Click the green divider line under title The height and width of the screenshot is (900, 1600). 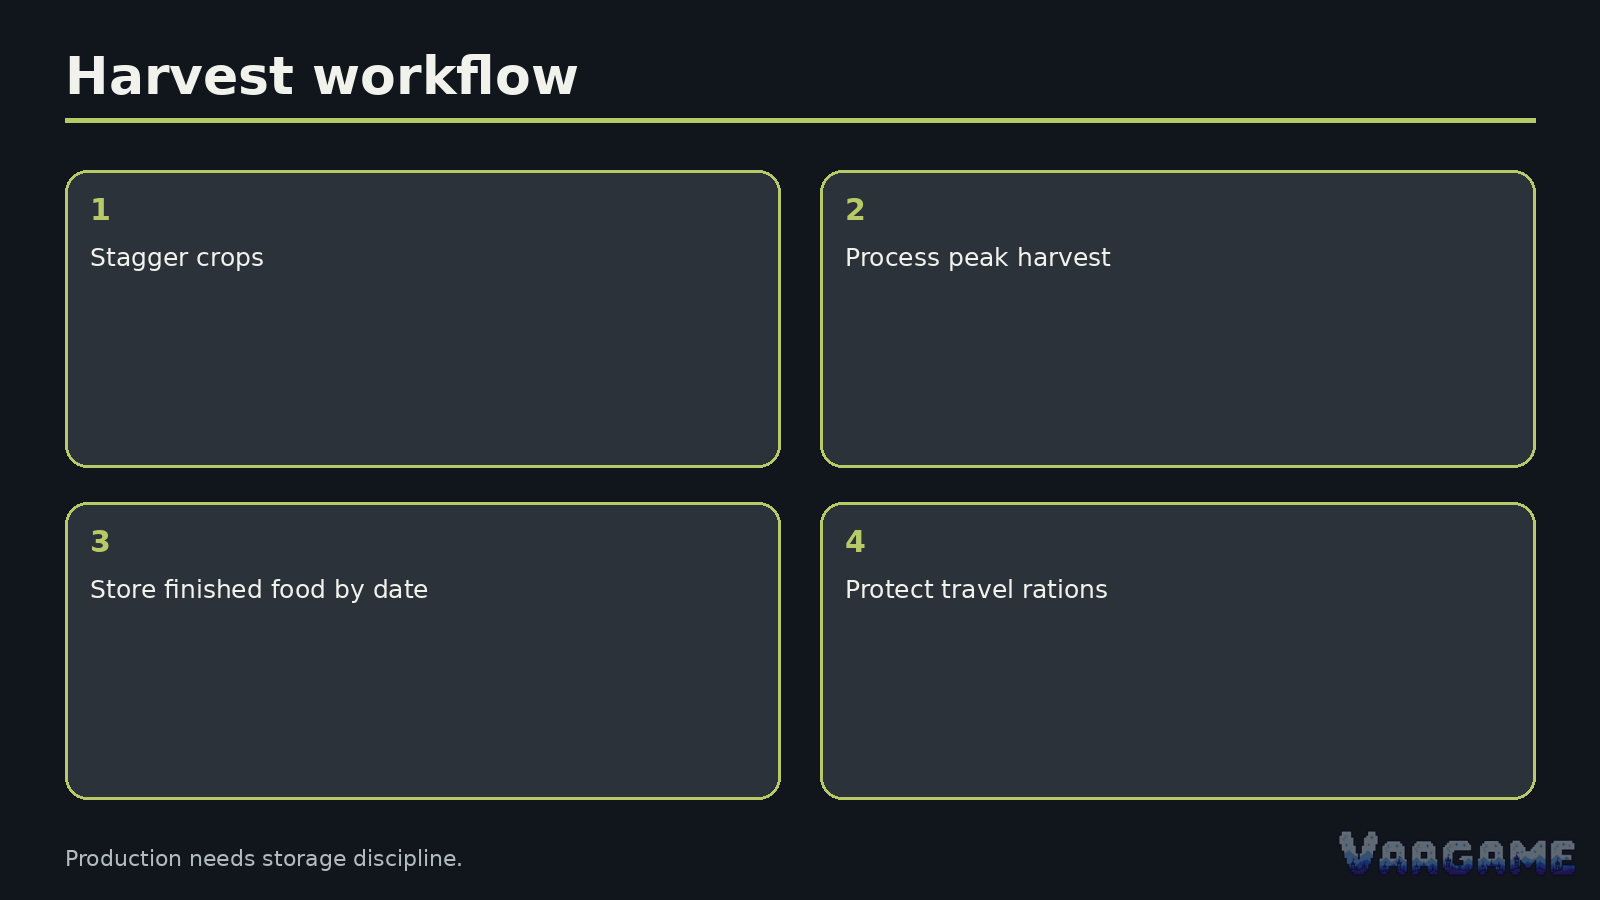tap(800, 120)
